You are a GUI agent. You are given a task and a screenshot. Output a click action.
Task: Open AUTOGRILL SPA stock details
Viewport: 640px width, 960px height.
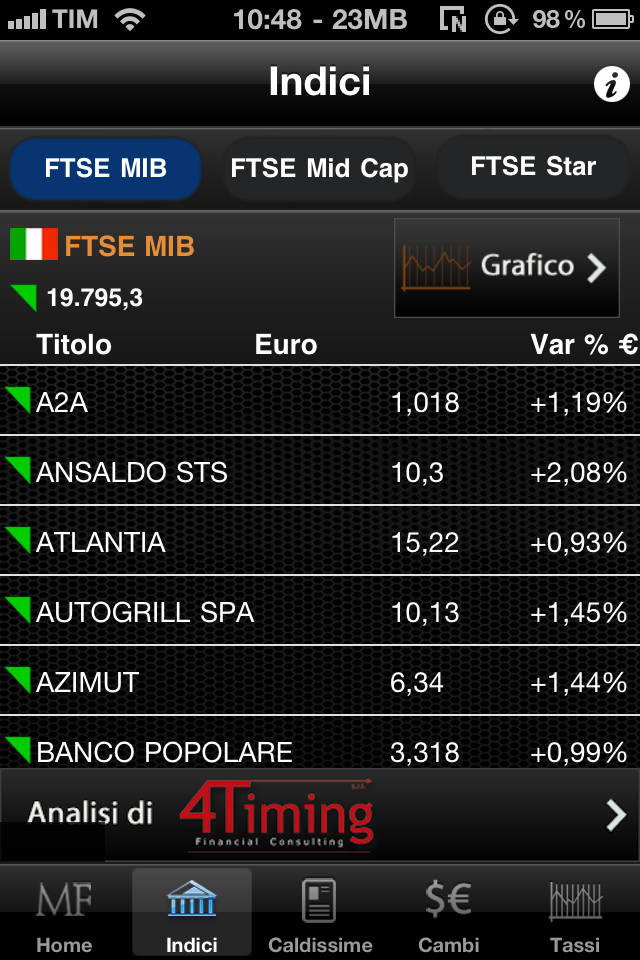point(320,612)
